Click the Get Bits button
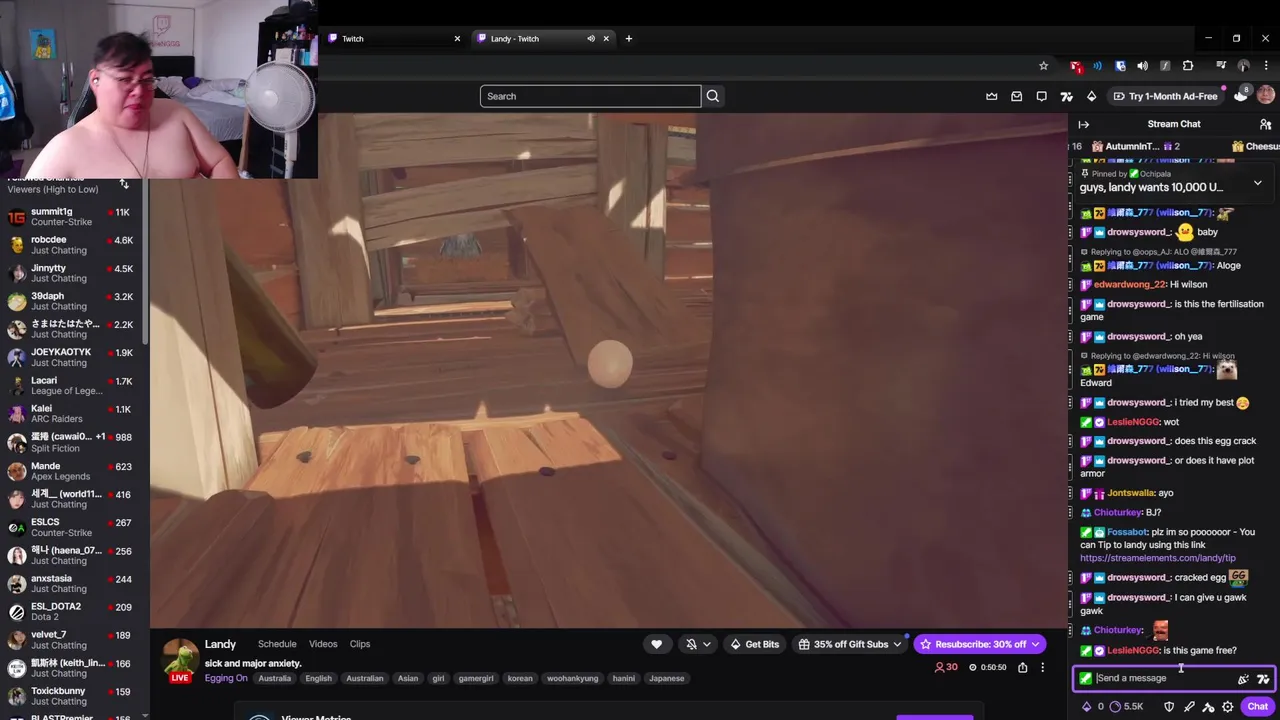Screen dimensions: 1280x720 click(x=754, y=644)
